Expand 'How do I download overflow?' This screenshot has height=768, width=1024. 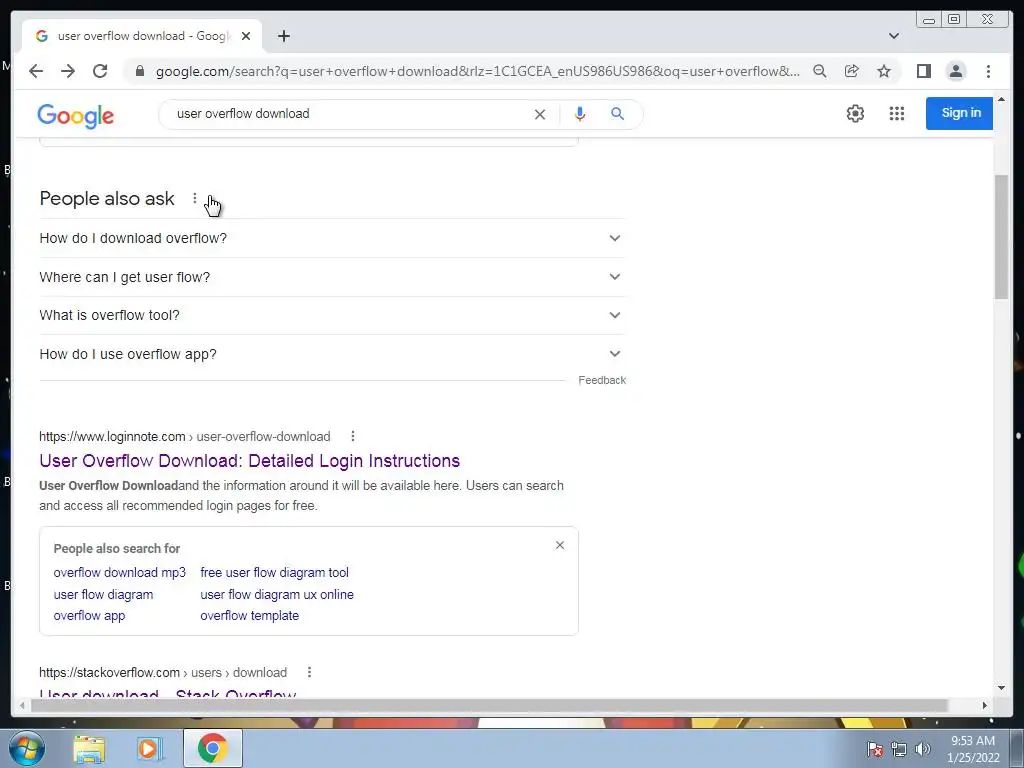pyautogui.click(x=332, y=238)
